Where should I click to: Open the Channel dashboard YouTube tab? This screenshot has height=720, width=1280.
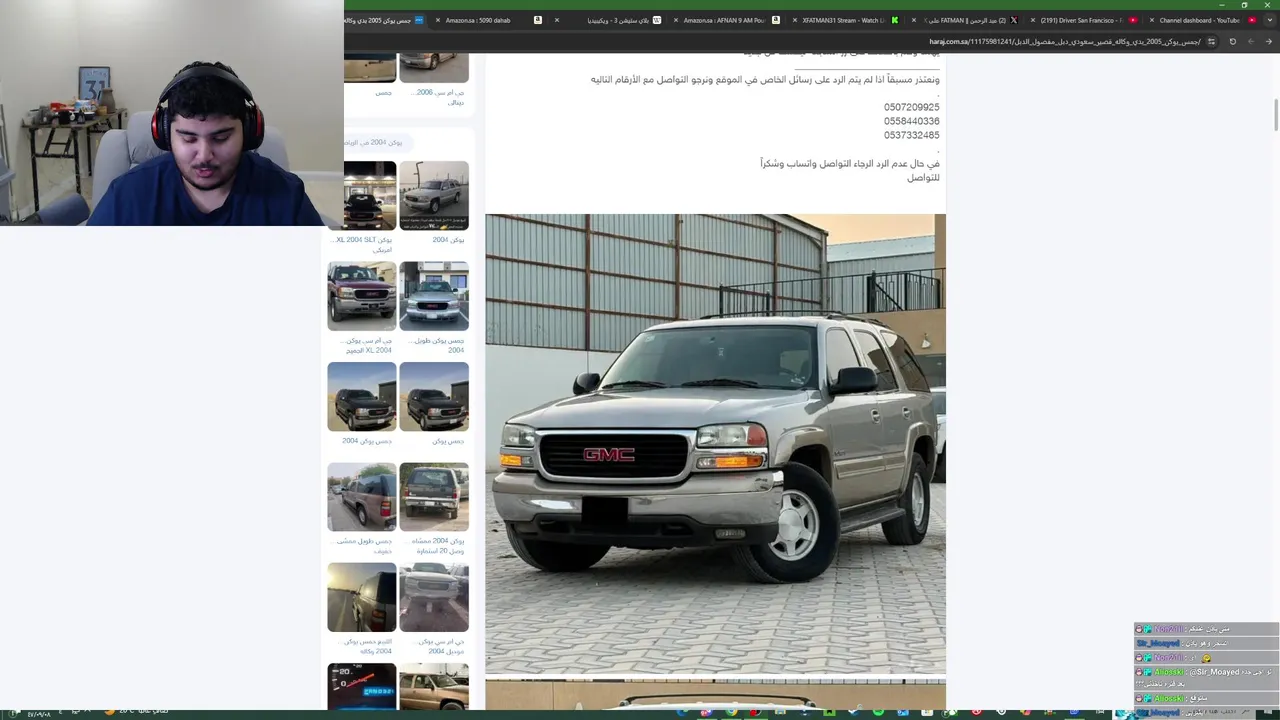coord(1200,20)
